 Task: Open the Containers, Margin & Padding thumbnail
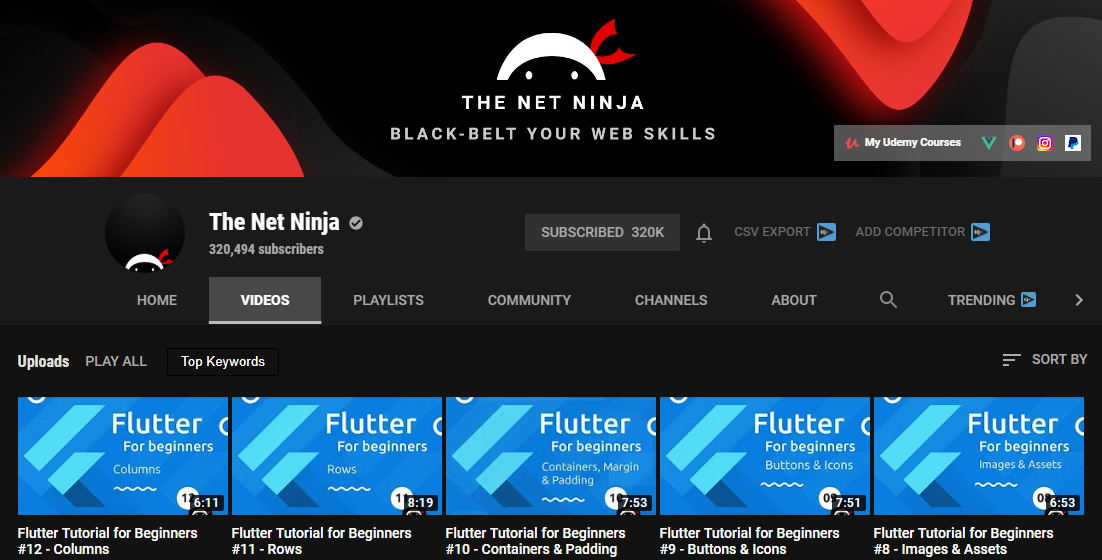pos(551,456)
